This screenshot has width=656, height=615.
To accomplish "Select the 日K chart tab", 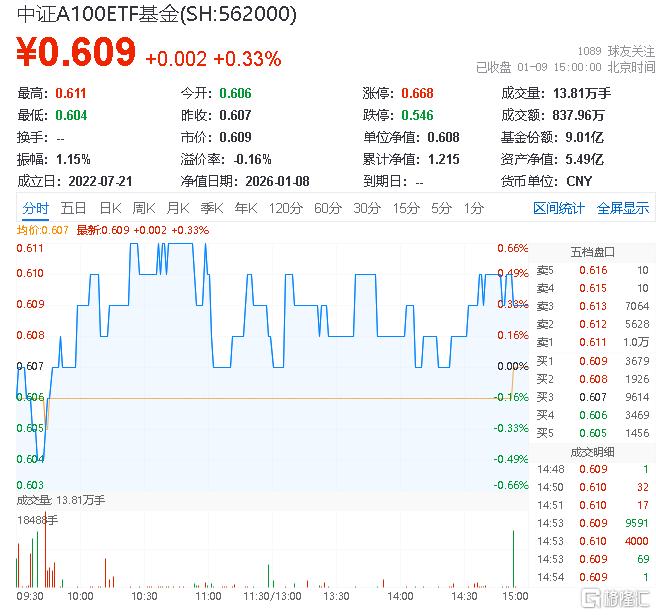I will point(110,208).
